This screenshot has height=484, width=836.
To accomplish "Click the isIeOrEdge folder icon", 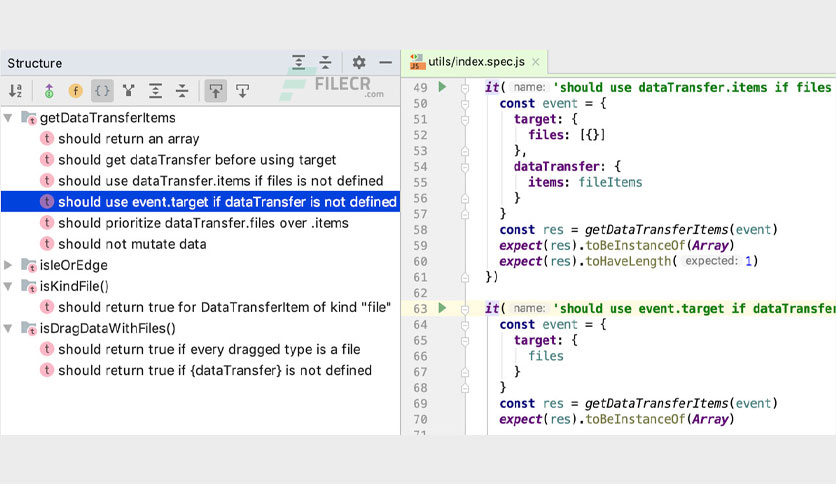I will tap(29, 265).
